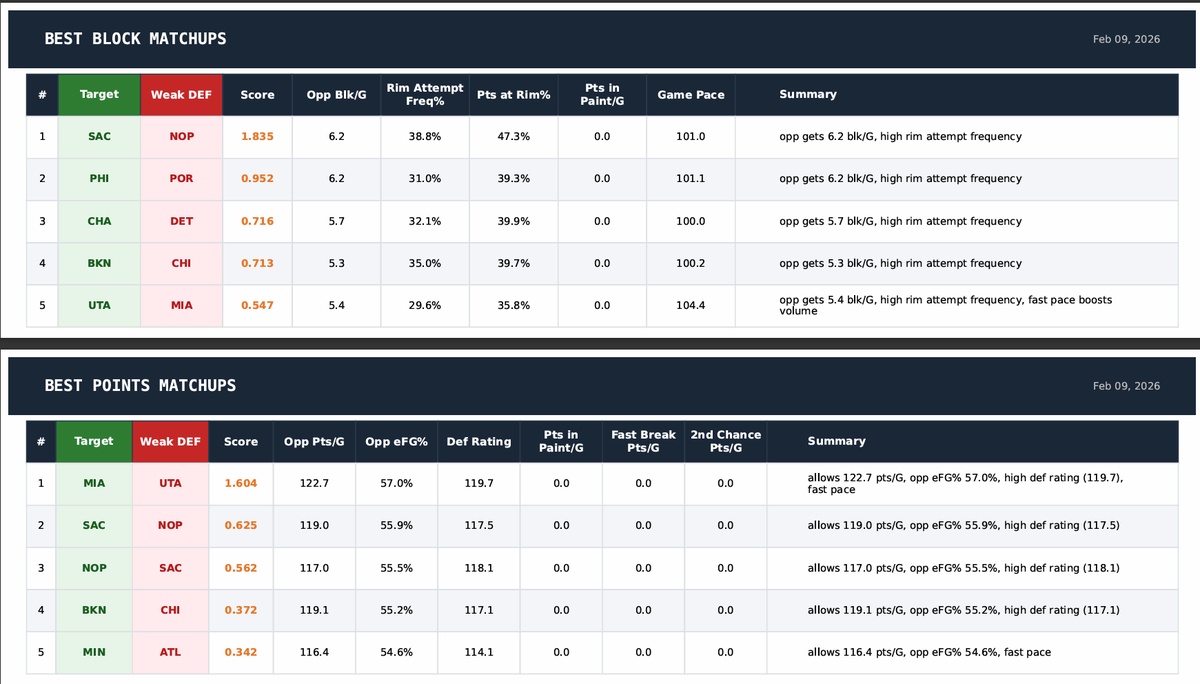
Task: Click the red Weak DEF header in Points Matchups
Action: (170, 441)
